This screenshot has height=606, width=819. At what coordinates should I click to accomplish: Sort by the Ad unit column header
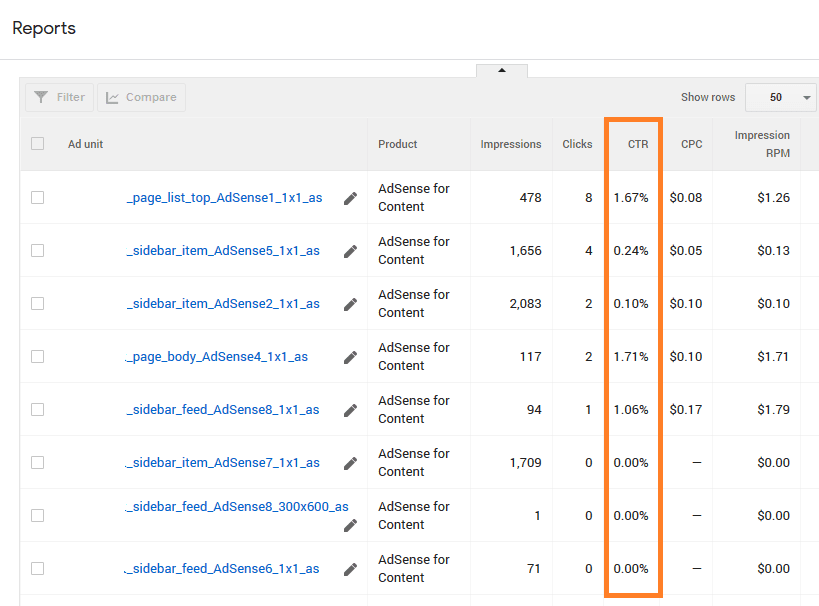[x=85, y=144]
